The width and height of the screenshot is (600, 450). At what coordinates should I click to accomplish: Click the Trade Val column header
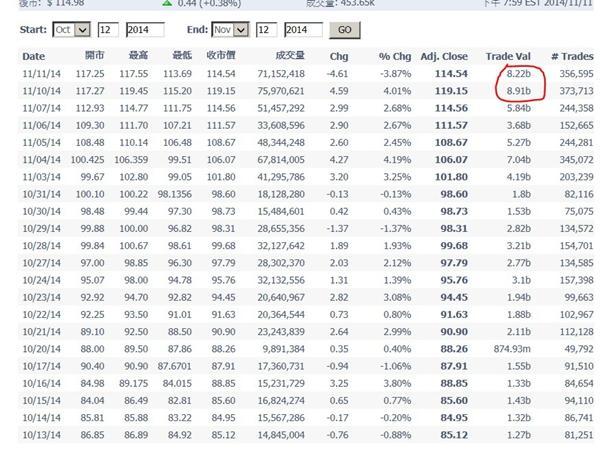point(506,57)
